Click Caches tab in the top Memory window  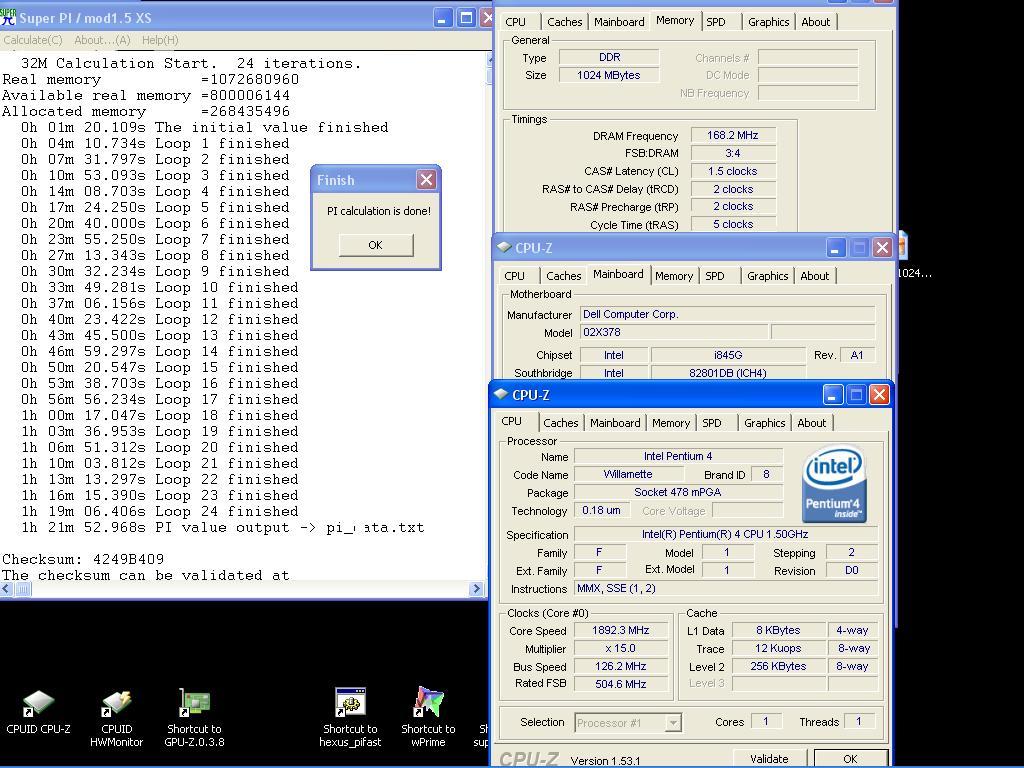(x=565, y=22)
